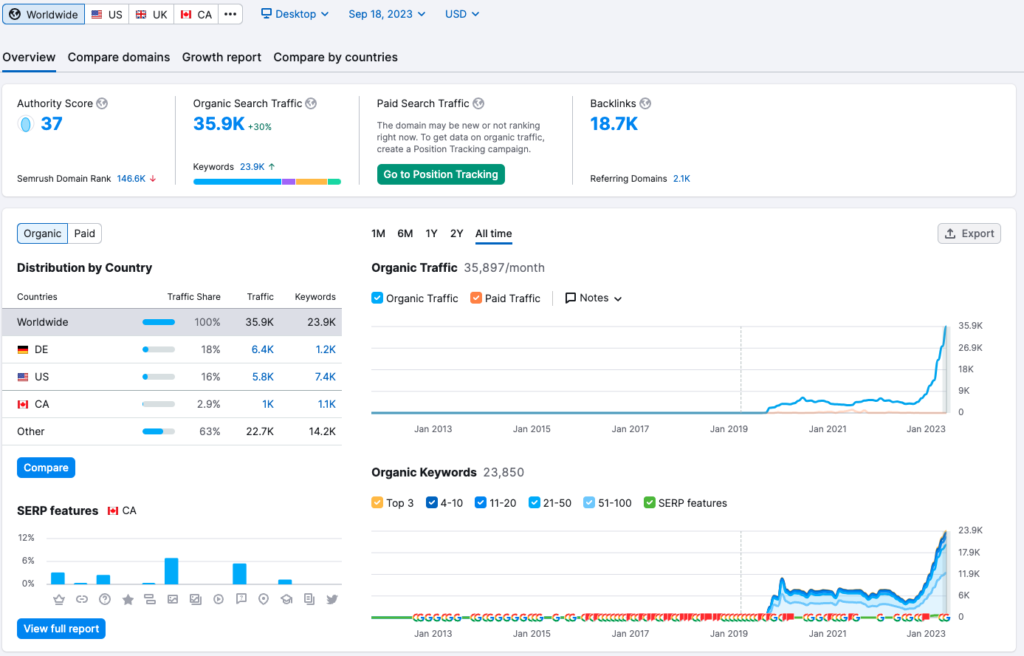Toggle the 4-10 positions checkbox

point(431,502)
